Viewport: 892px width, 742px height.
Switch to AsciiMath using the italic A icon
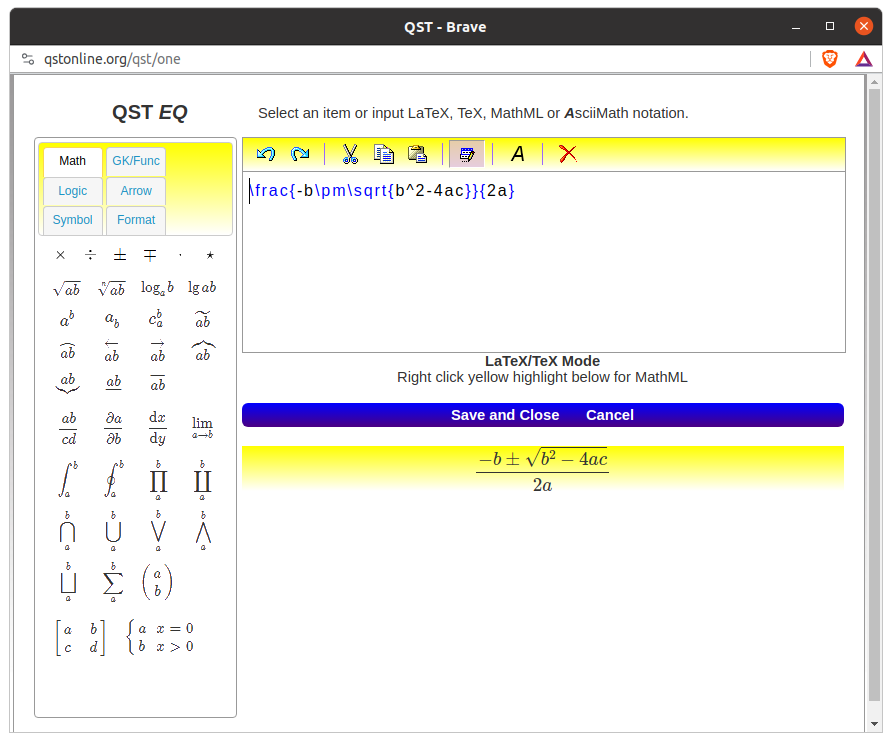(518, 154)
